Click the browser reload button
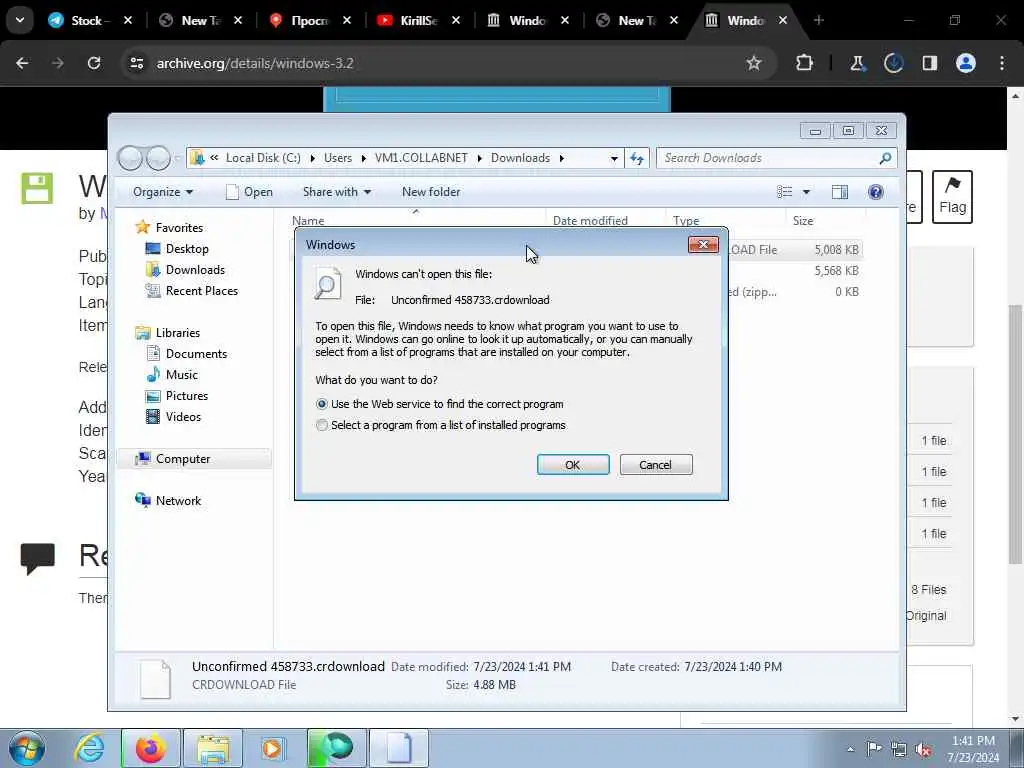Viewport: 1024px width, 768px height. (94, 63)
